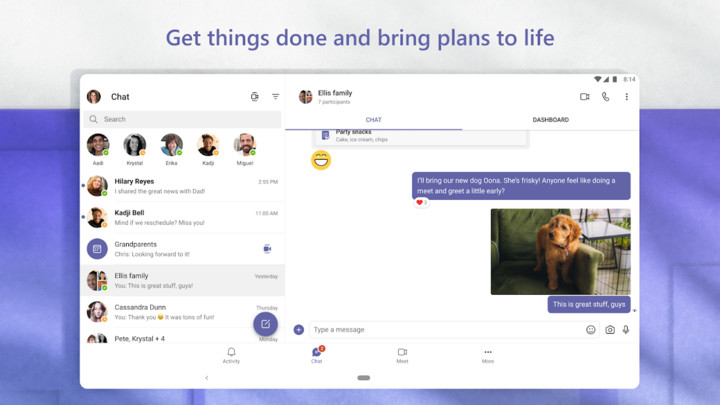This screenshot has width=720, height=405.
Task: Tap the new chat compose button
Action: (265, 324)
